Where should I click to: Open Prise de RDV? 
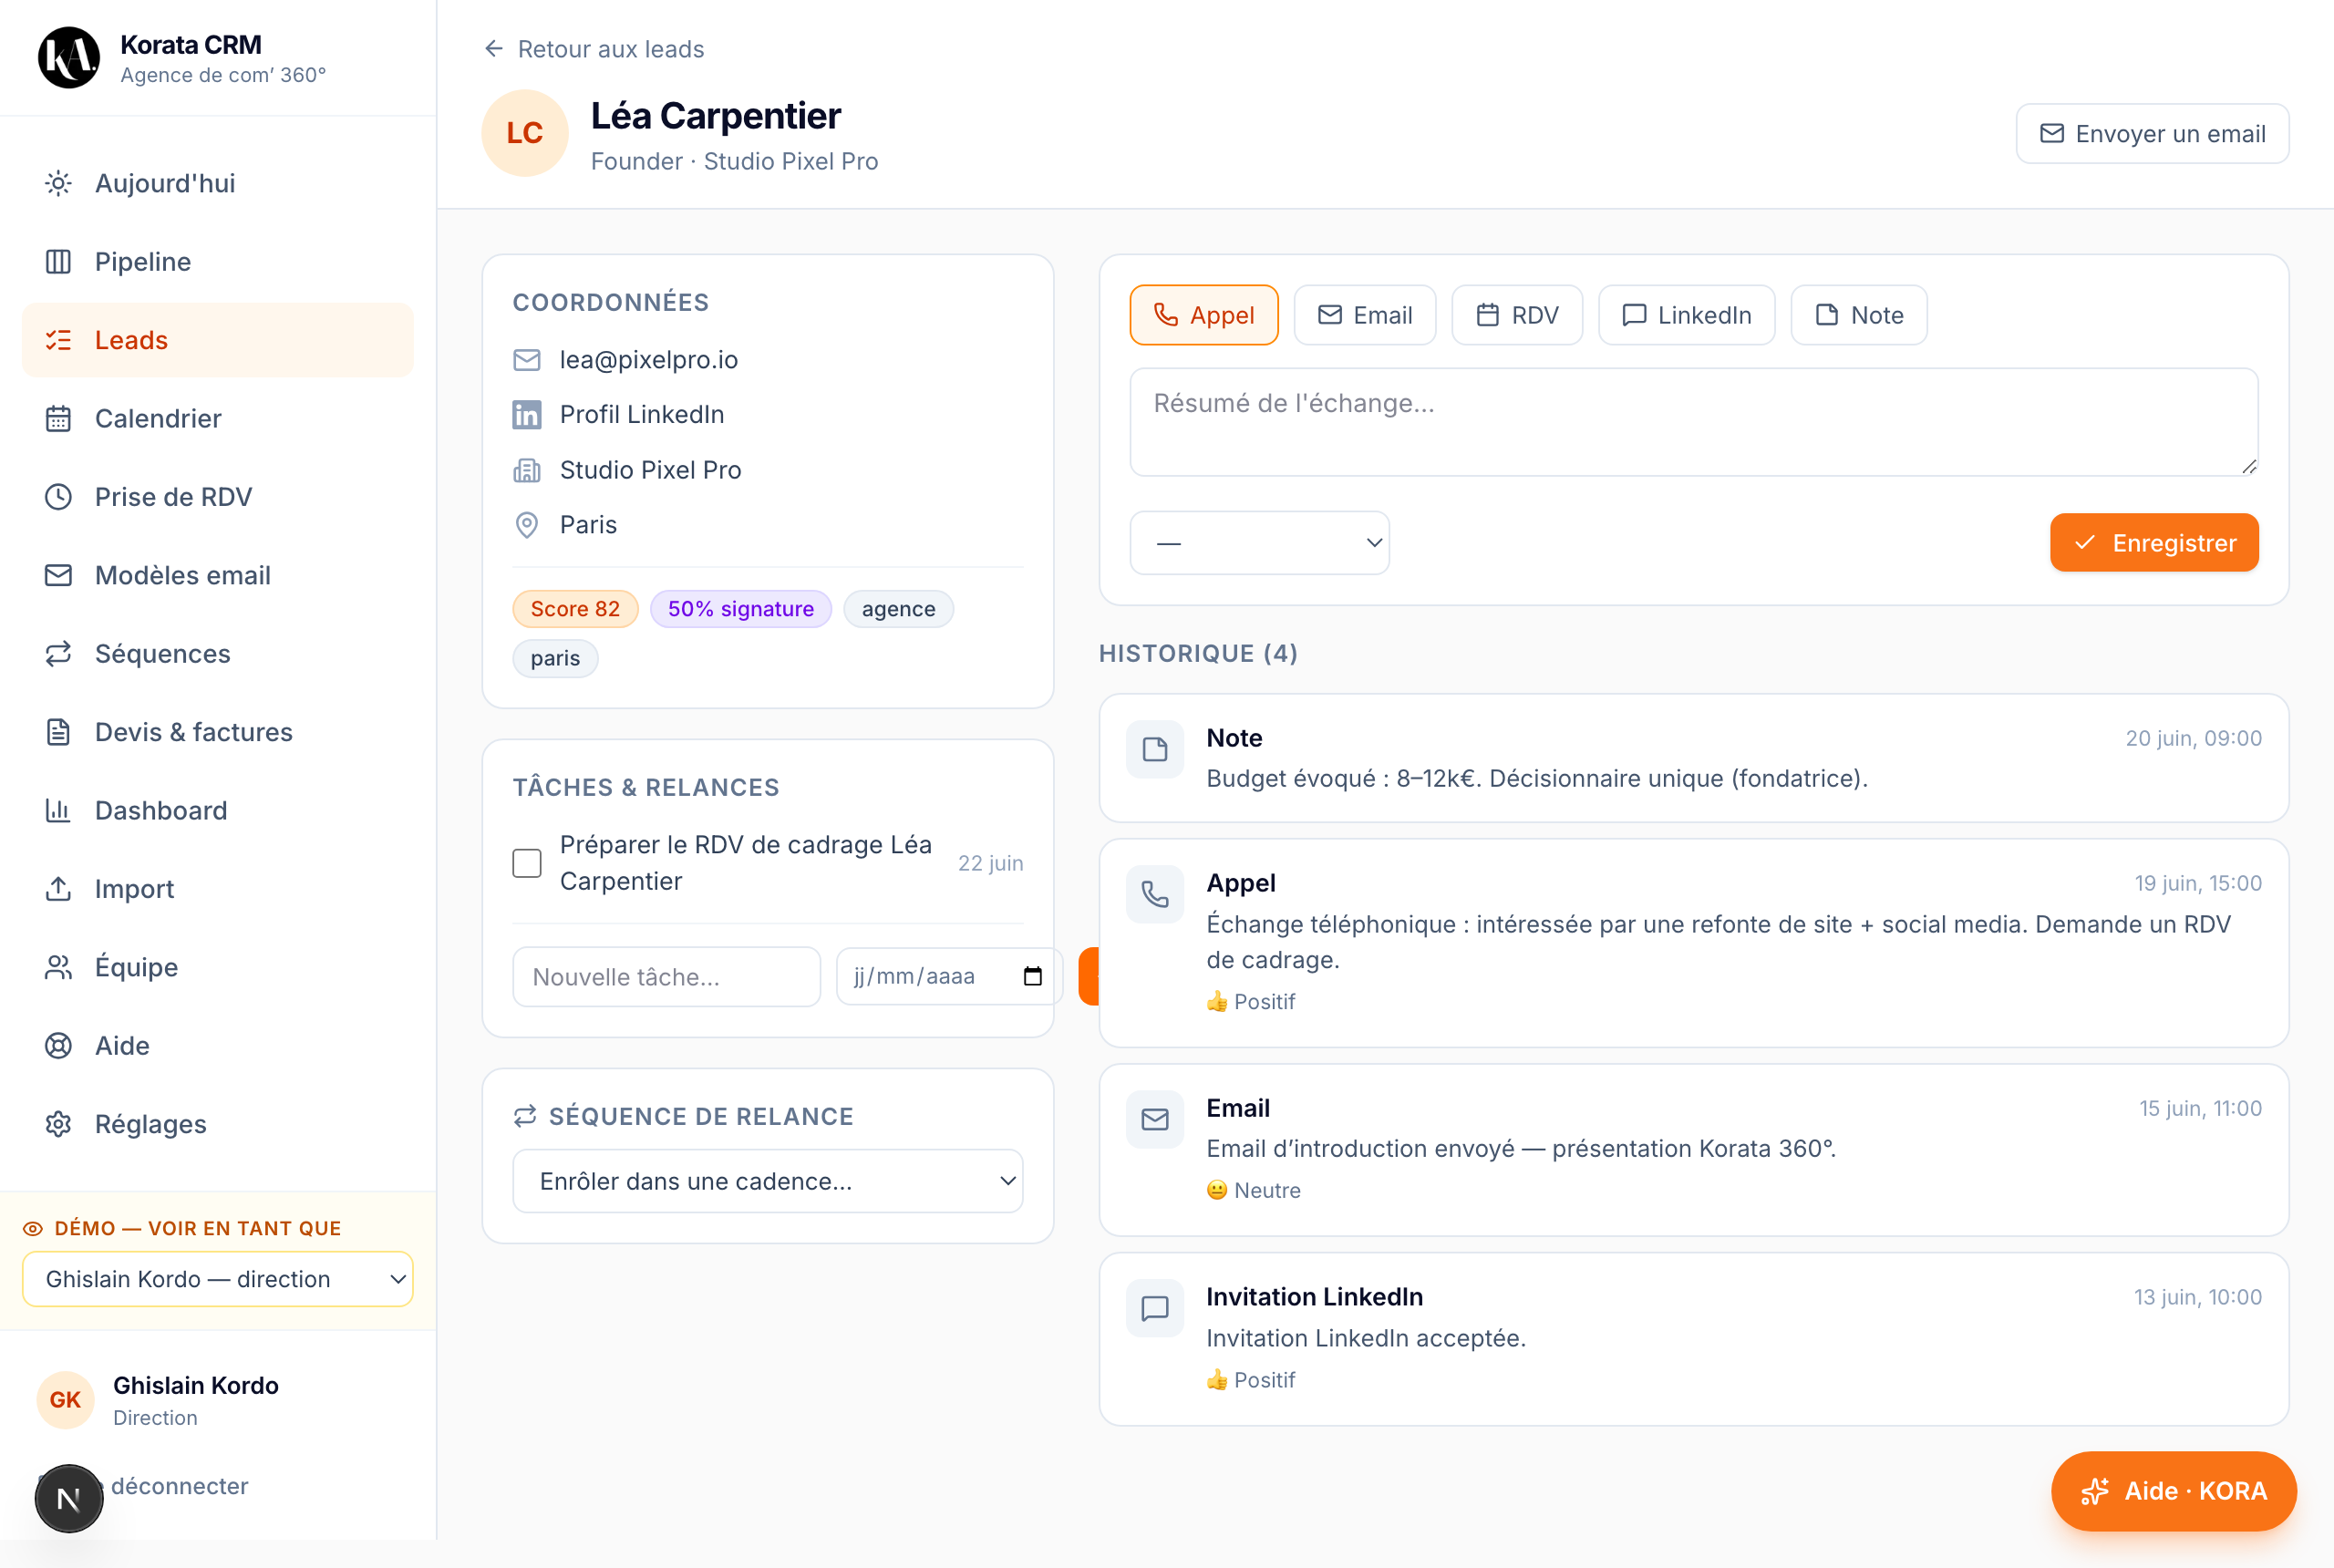click(217, 497)
